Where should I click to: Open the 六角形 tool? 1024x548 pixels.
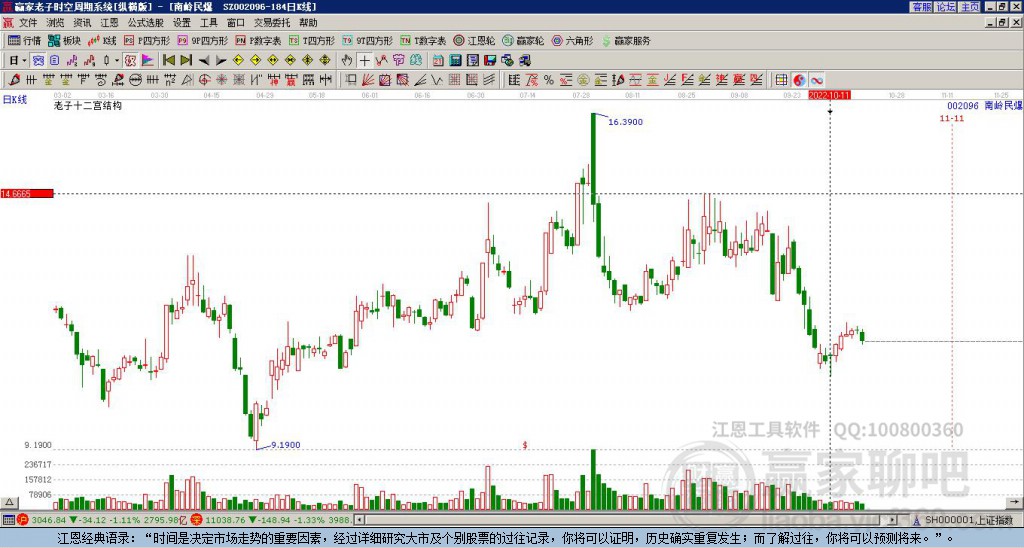[572, 40]
